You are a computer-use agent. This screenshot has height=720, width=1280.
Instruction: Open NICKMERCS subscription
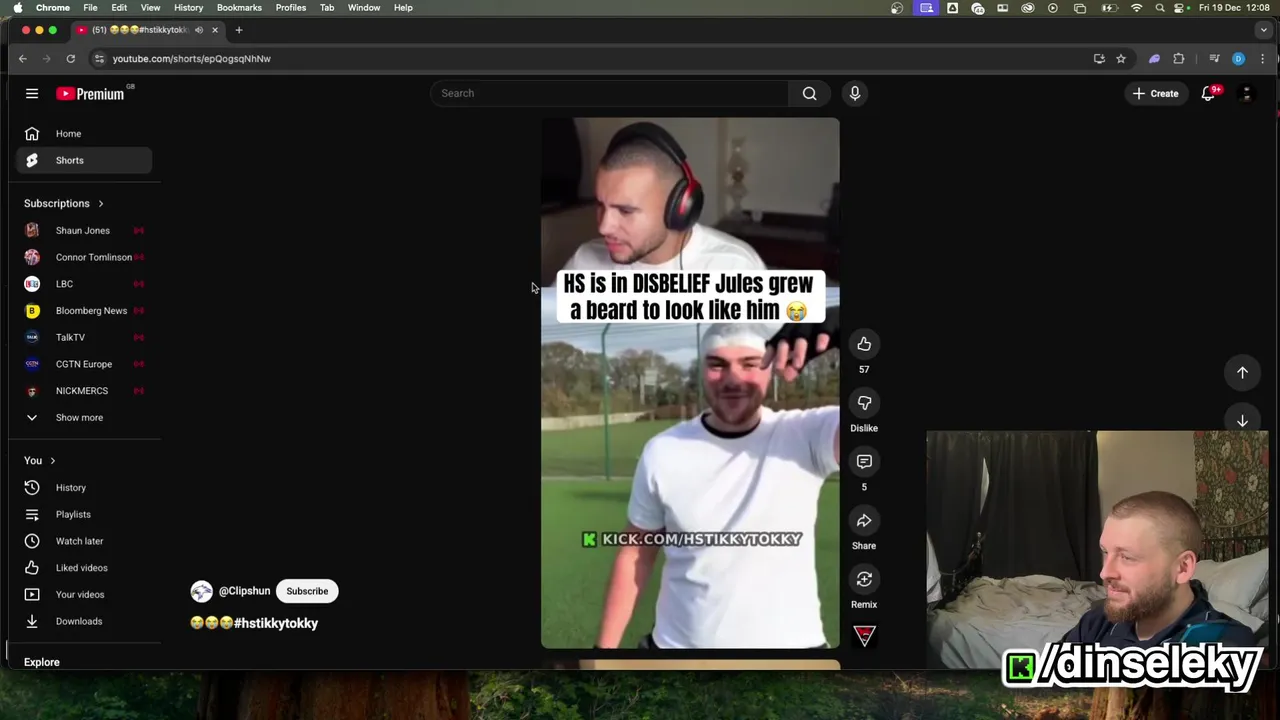84,391
